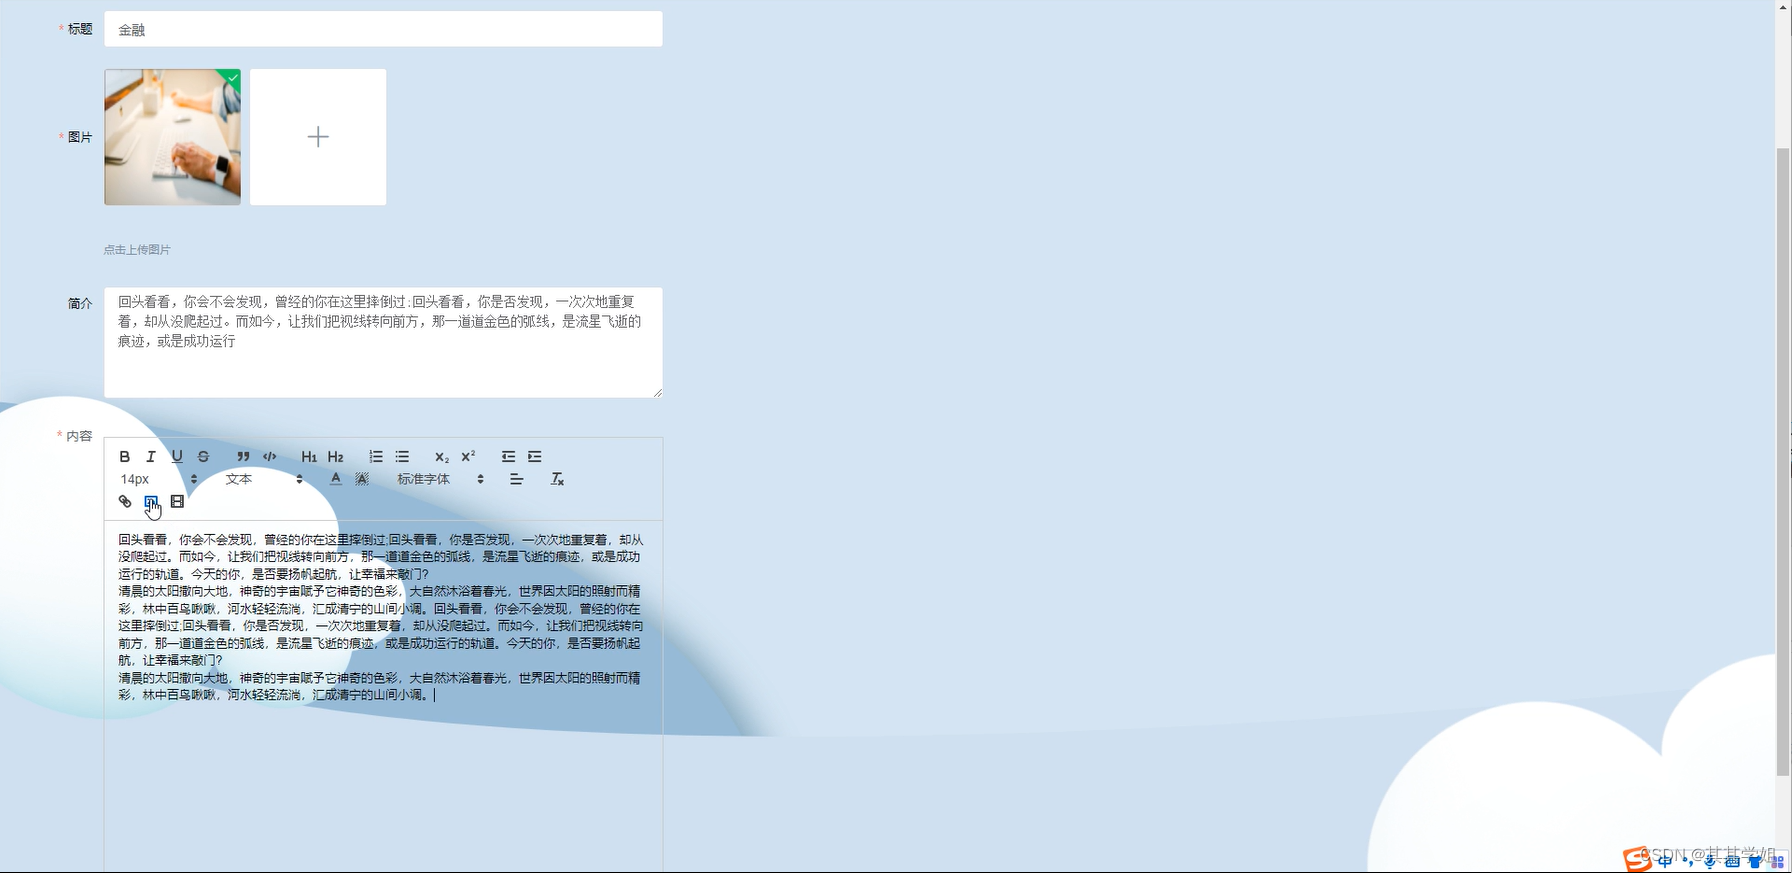Screen dimensions: 1792x873
Task: Open the text background color picker
Action: [x=362, y=479]
